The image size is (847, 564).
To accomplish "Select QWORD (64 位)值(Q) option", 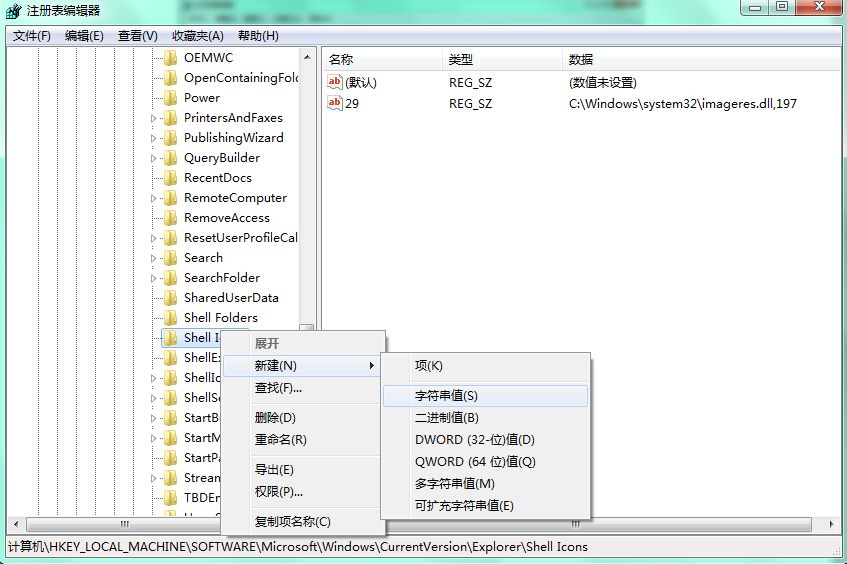I will tap(485, 462).
